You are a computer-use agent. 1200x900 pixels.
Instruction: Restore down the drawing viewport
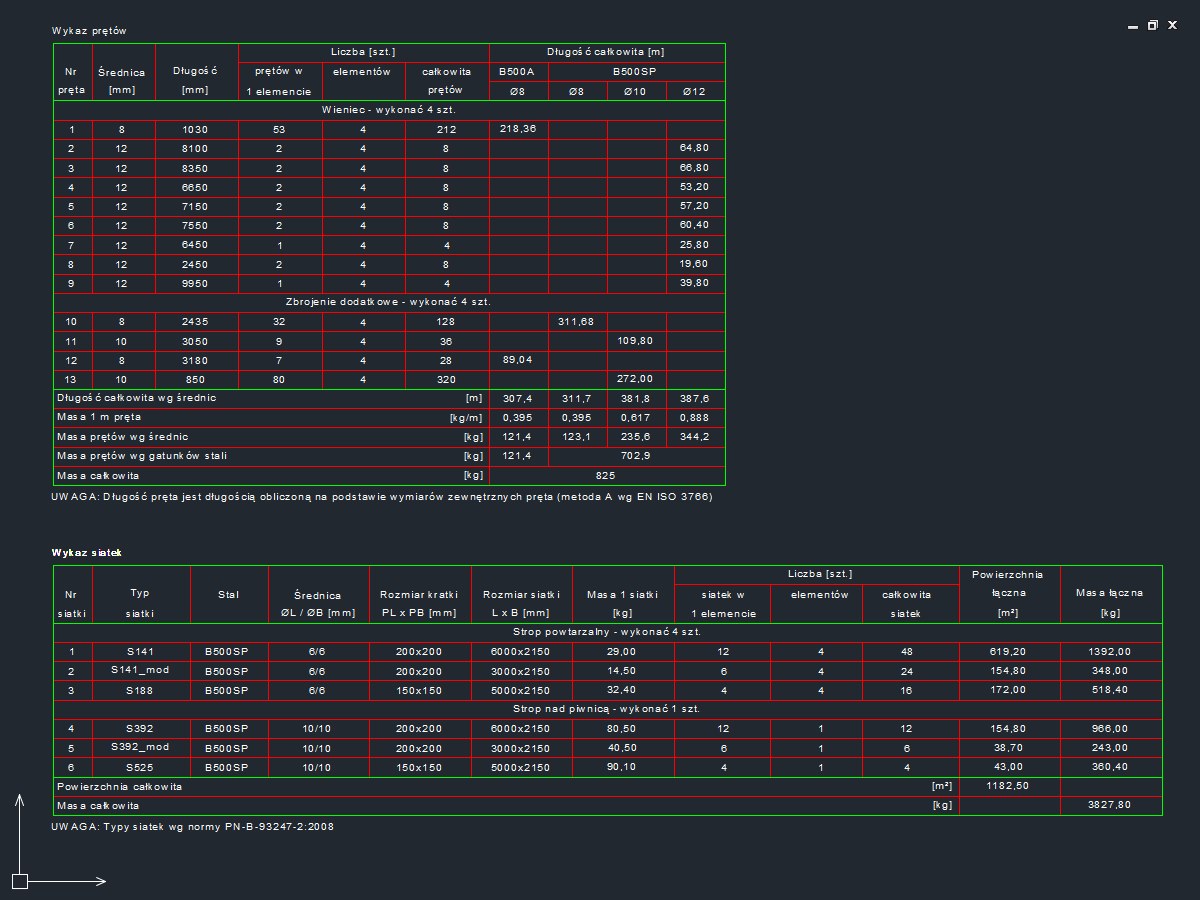(x=1153, y=26)
